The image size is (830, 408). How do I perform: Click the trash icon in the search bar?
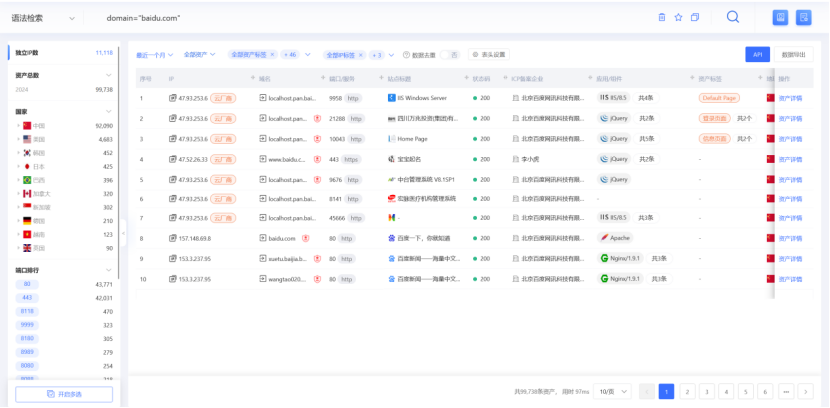[662, 17]
